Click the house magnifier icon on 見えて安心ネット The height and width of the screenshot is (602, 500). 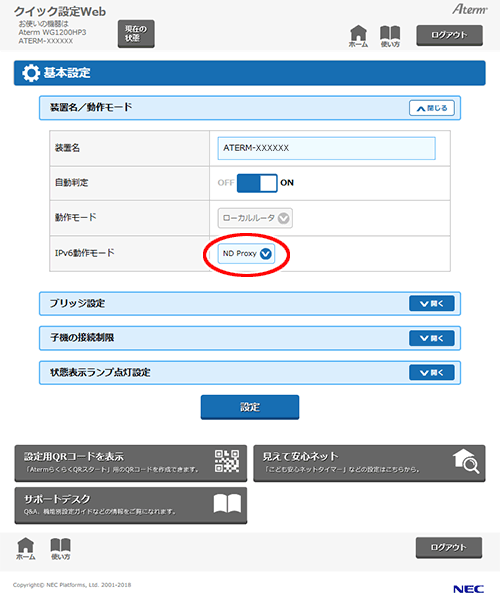[x=466, y=461]
